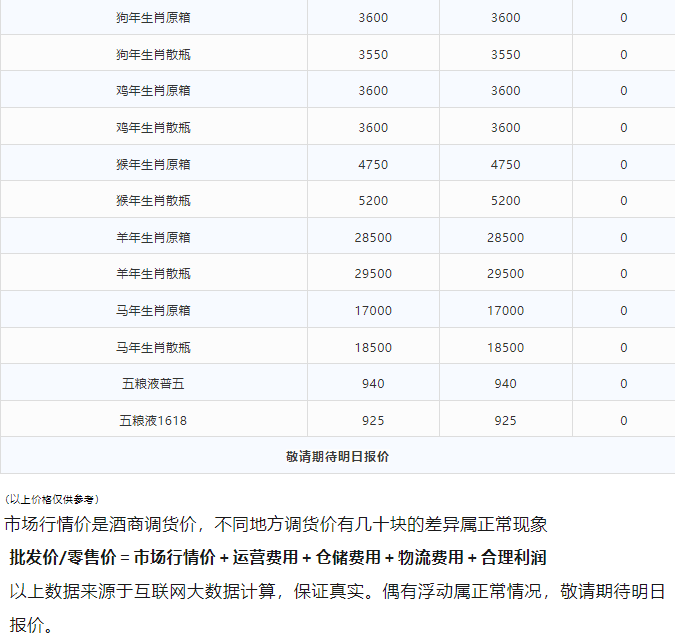
Task: Select the 0 change cell in 羊年生肖原箱 row
Action: pos(624,238)
